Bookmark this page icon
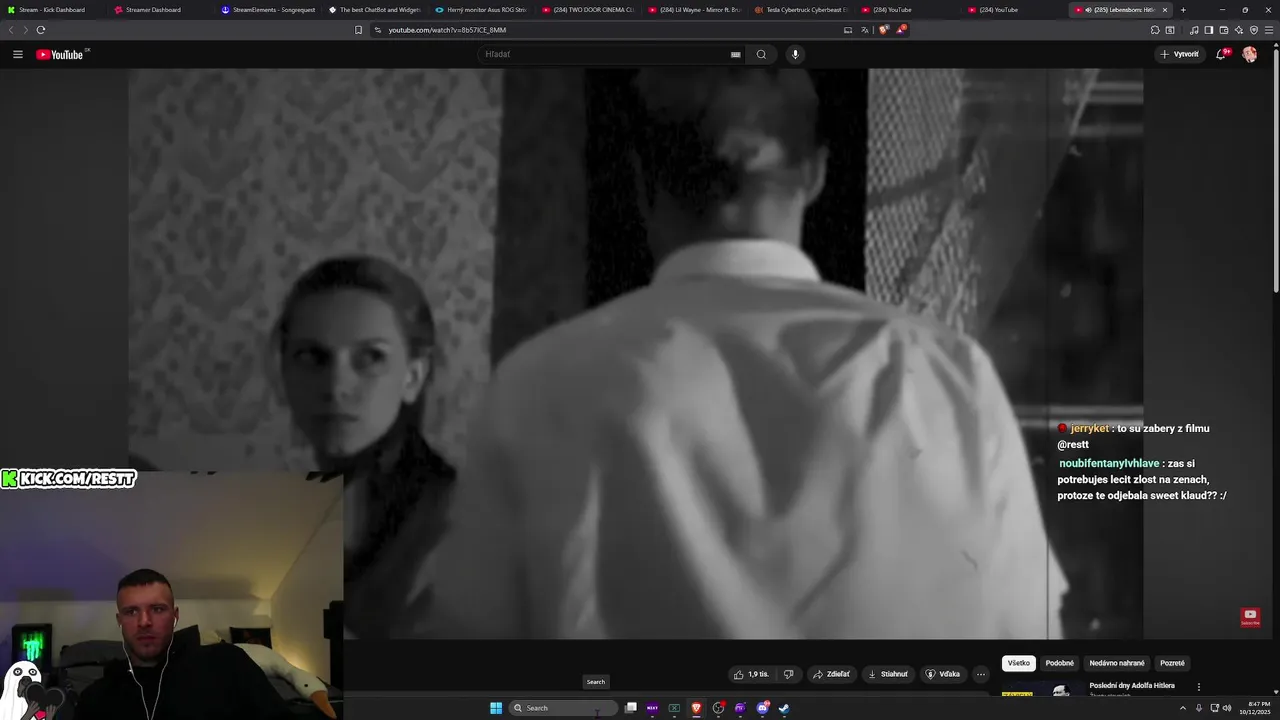 pos(358,30)
